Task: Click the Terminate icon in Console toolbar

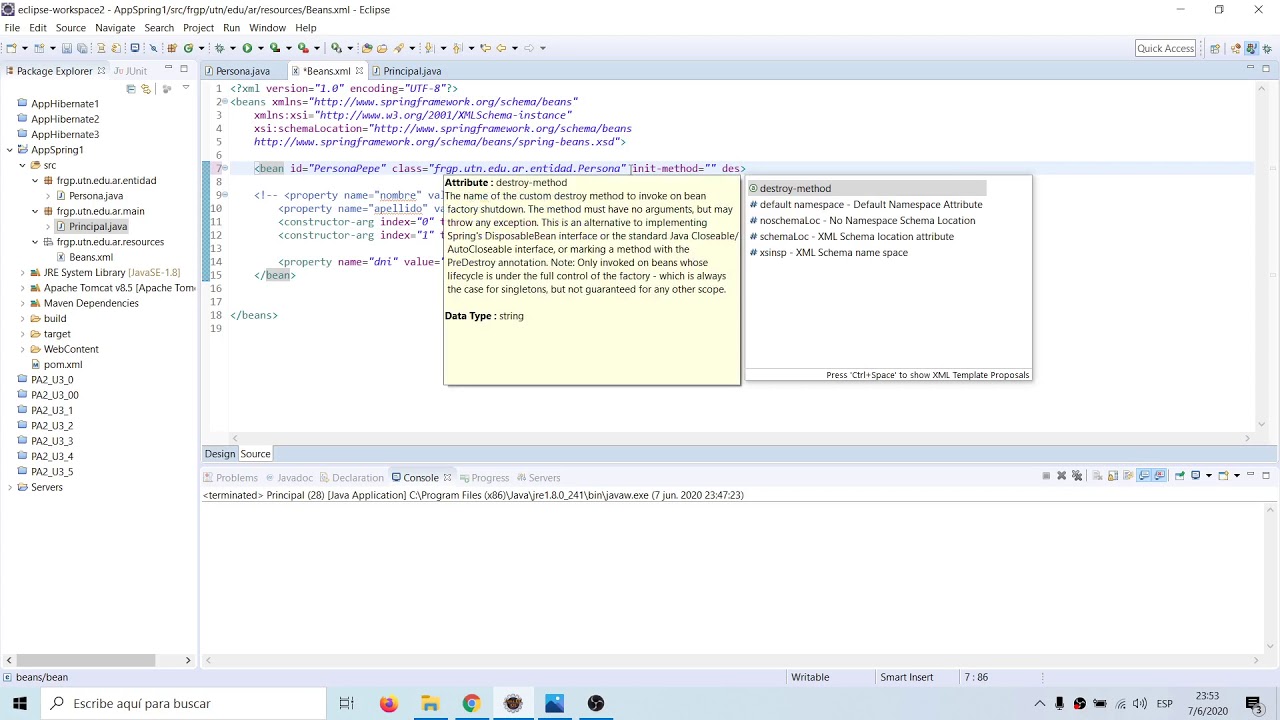Action: tap(1046, 476)
